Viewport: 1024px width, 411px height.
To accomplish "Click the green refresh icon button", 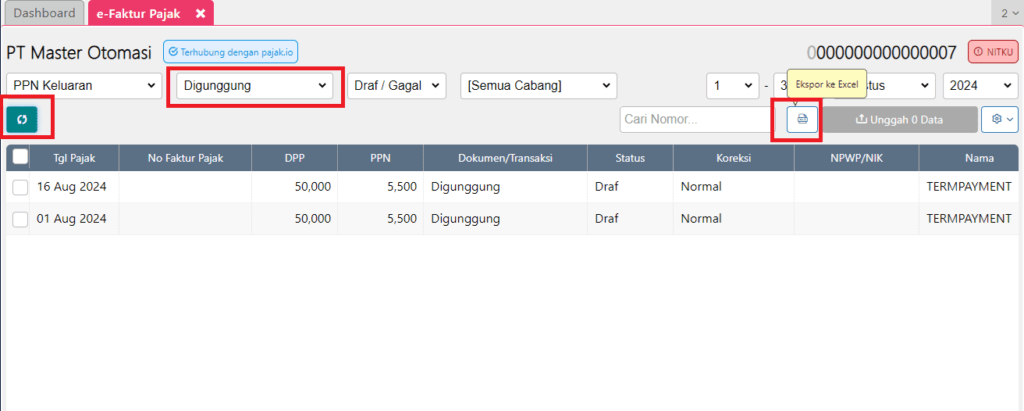I will 21,119.
